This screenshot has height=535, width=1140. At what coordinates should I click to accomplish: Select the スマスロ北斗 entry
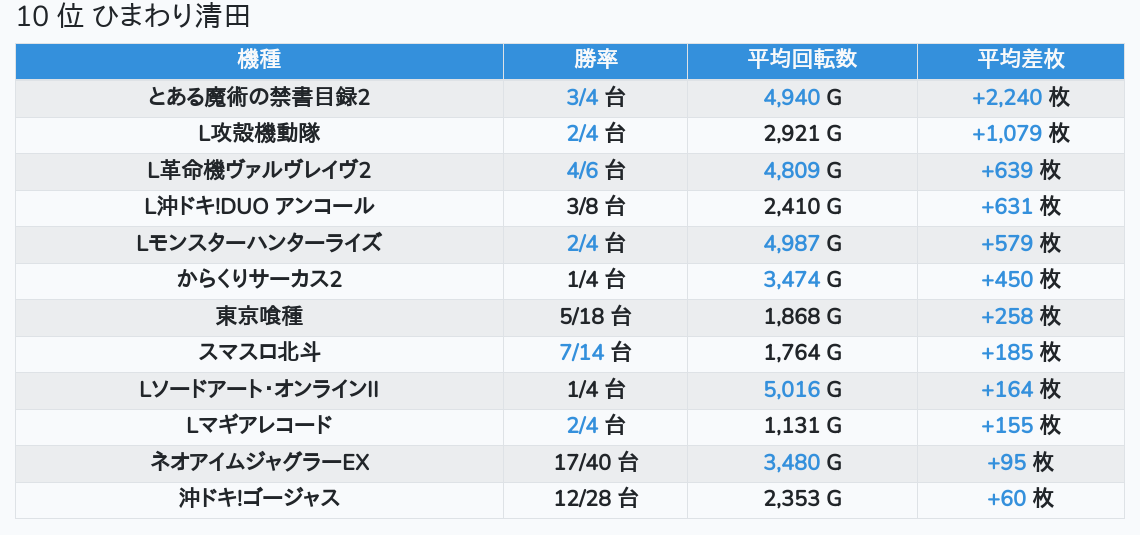click(259, 353)
